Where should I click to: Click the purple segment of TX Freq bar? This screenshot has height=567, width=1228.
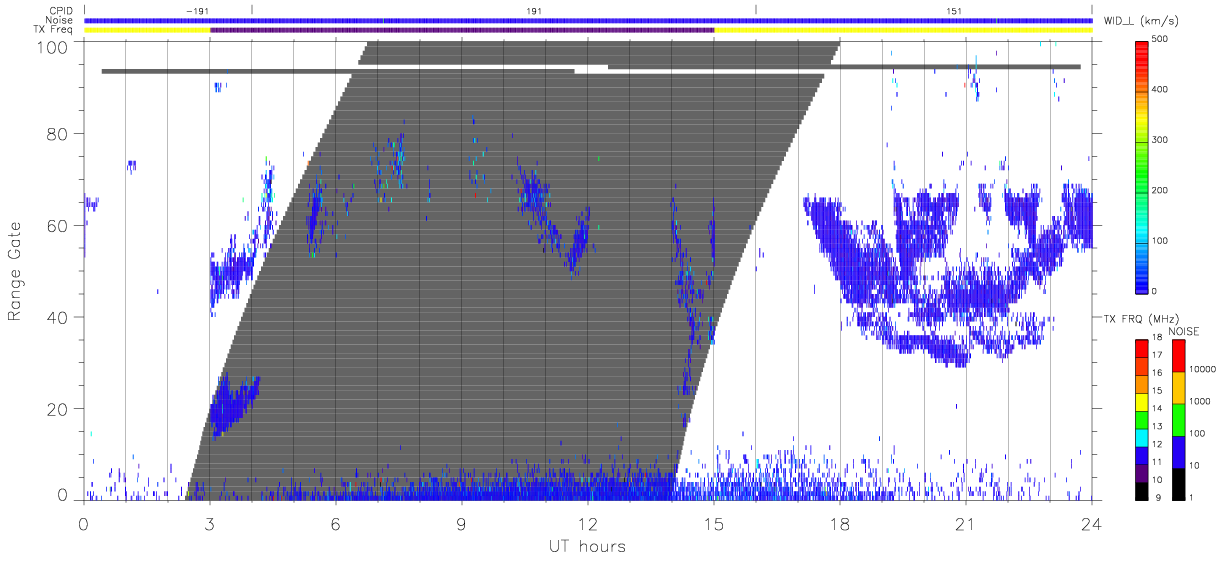(462, 30)
